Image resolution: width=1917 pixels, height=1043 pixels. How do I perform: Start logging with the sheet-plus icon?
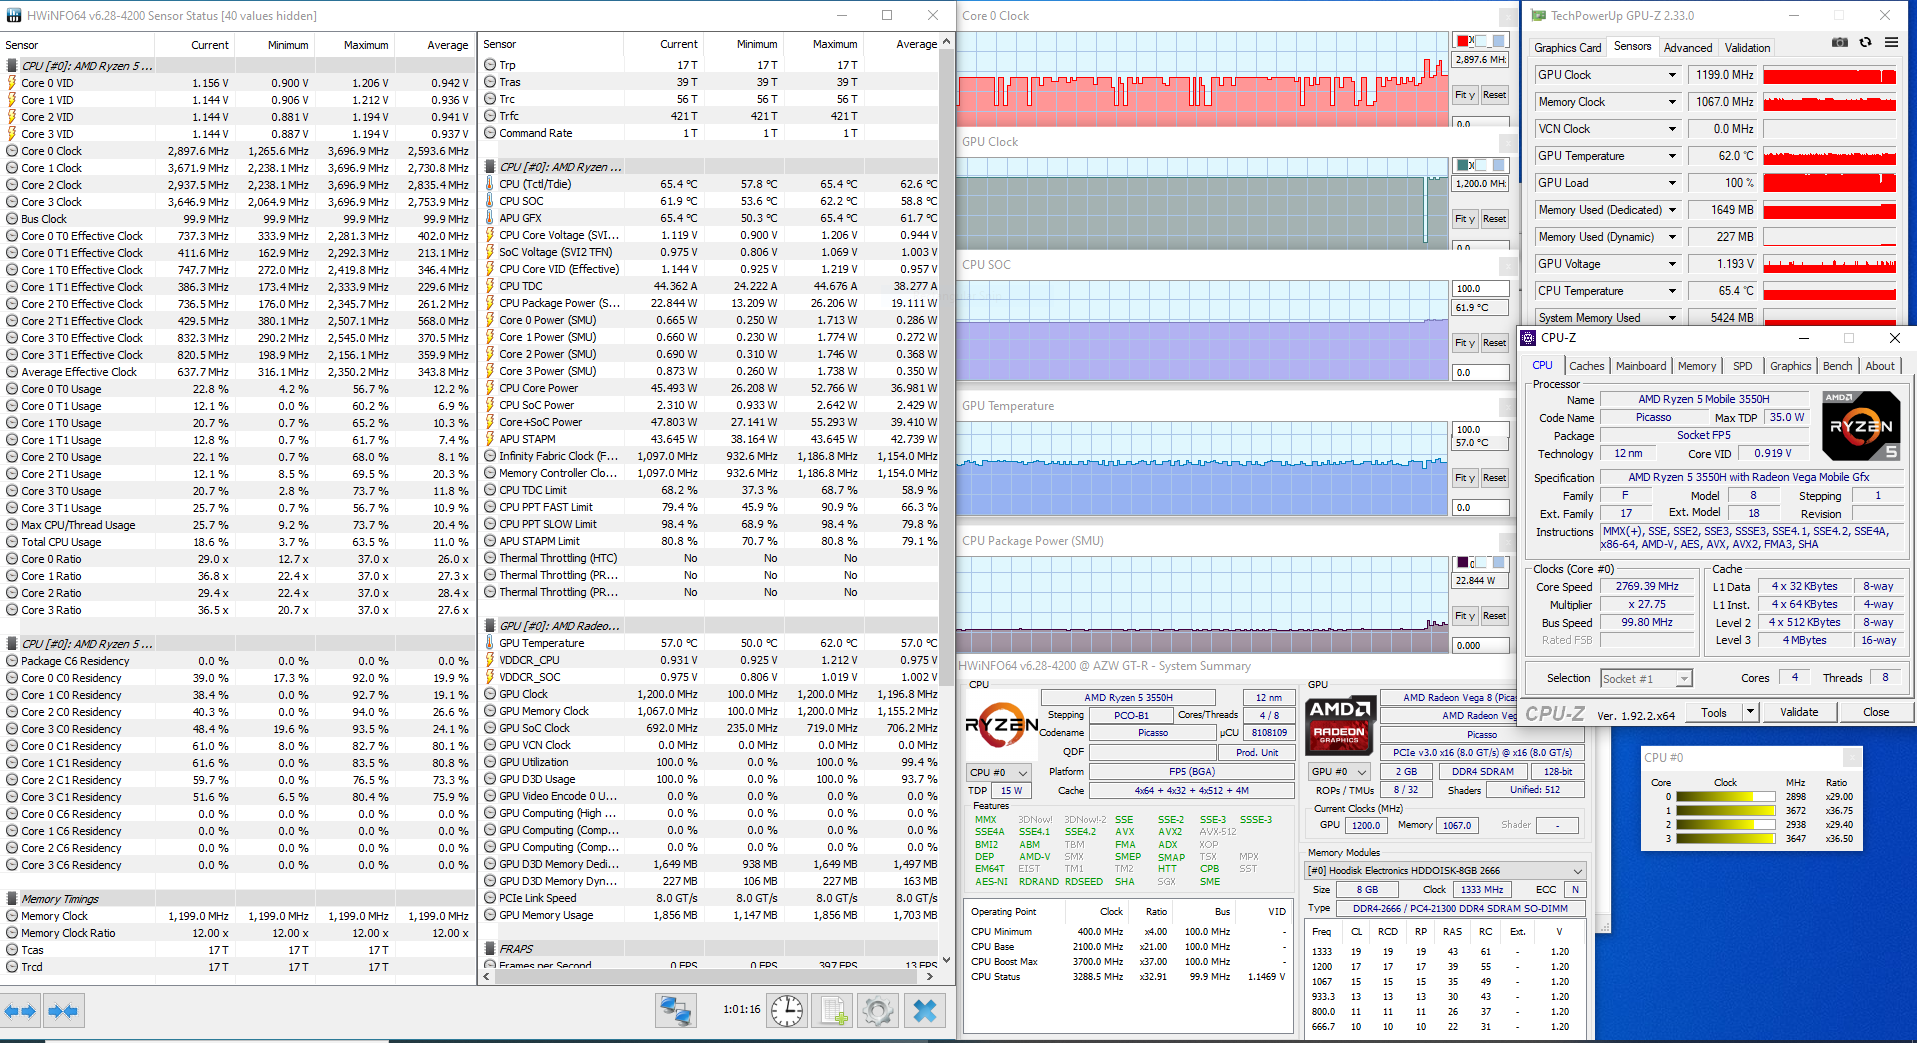click(833, 1010)
